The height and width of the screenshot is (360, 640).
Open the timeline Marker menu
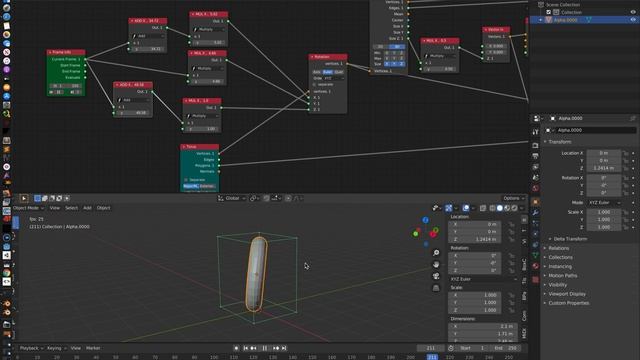[93, 348]
